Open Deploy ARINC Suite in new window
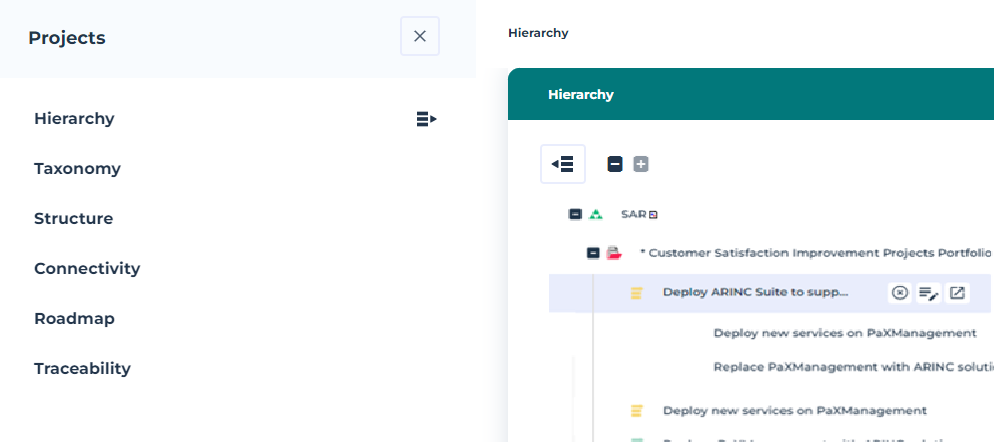Image resolution: width=994 pixels, height=442 pixels. 957,293
